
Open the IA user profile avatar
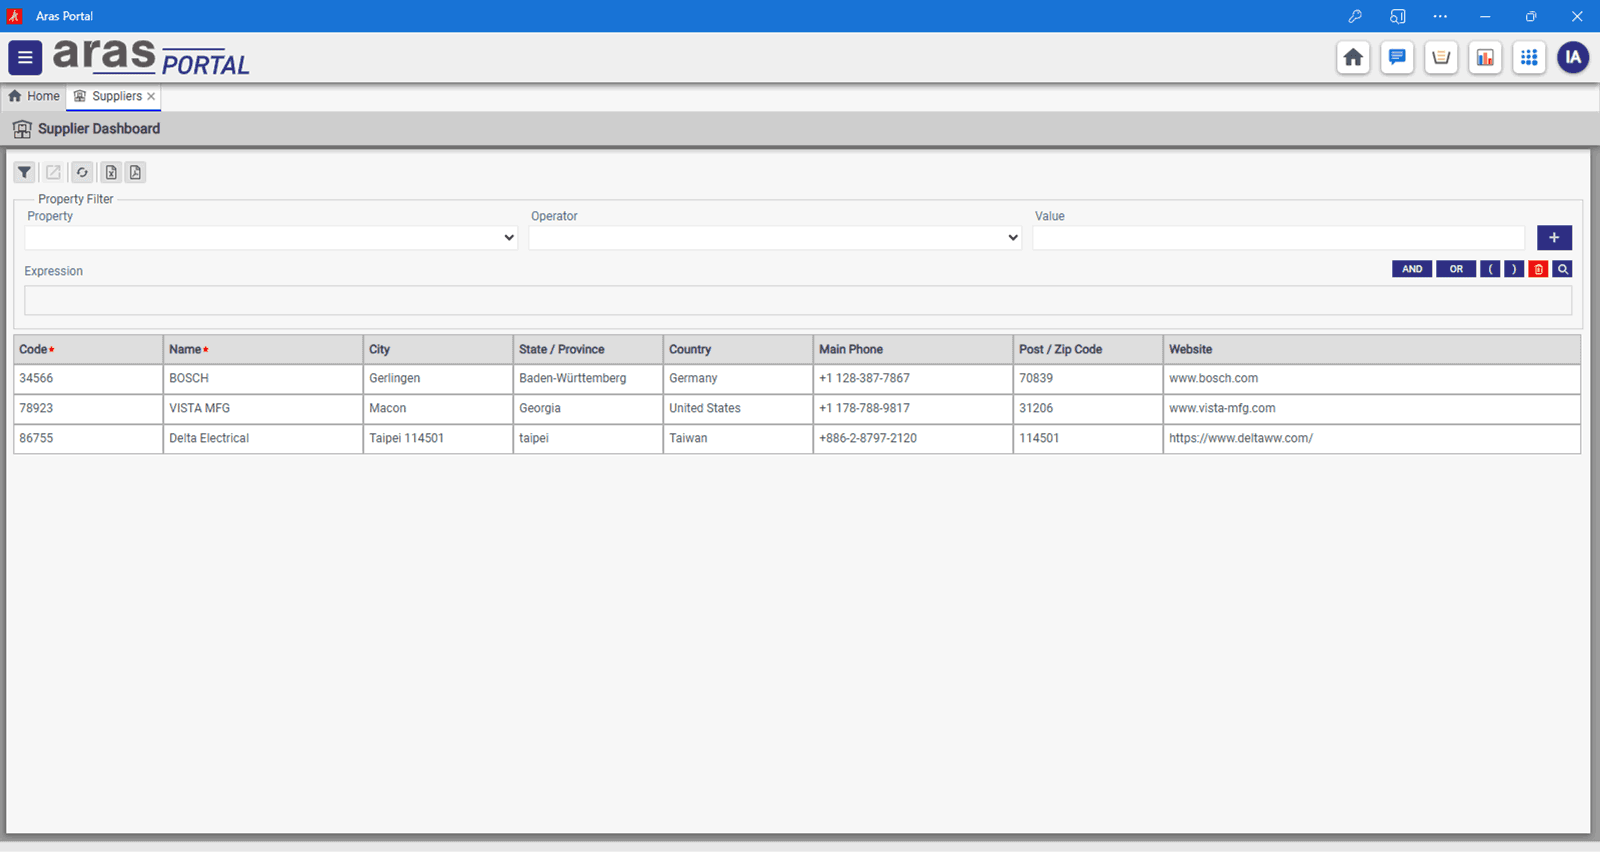click(x=1573, y=58)
